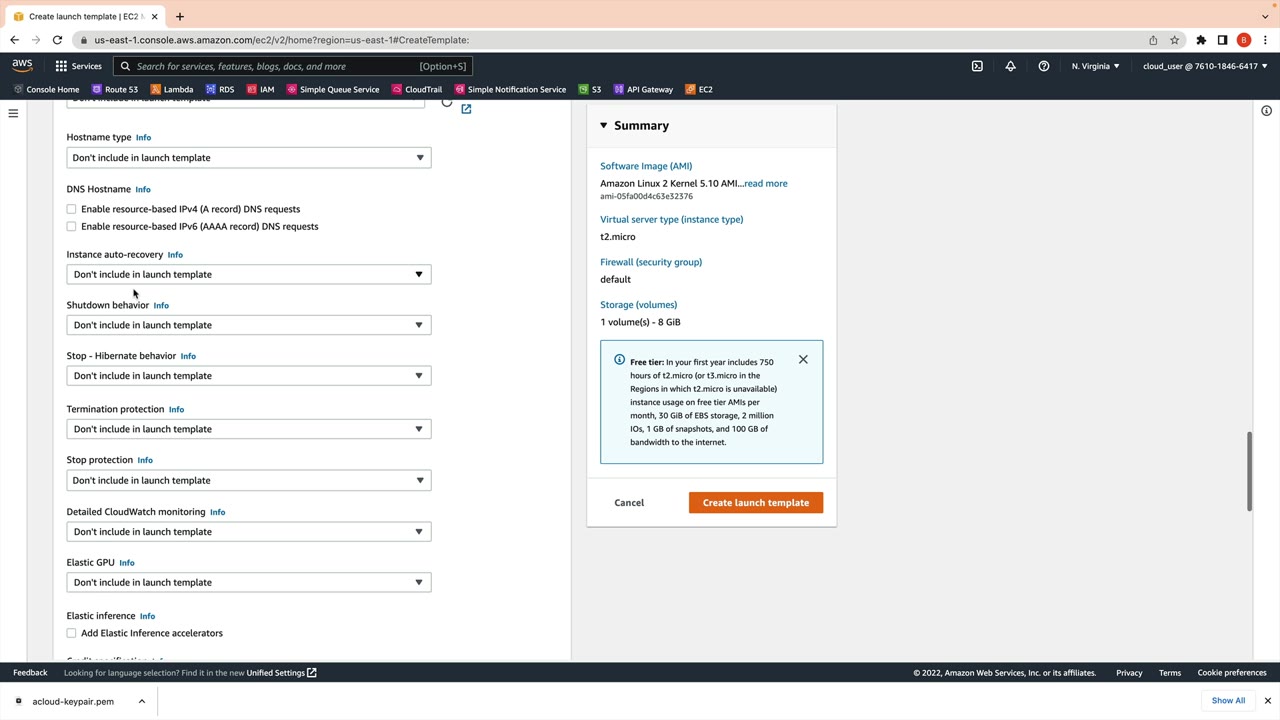
Task: Click Feedback in the footer
Action: (x=30, y=673)
